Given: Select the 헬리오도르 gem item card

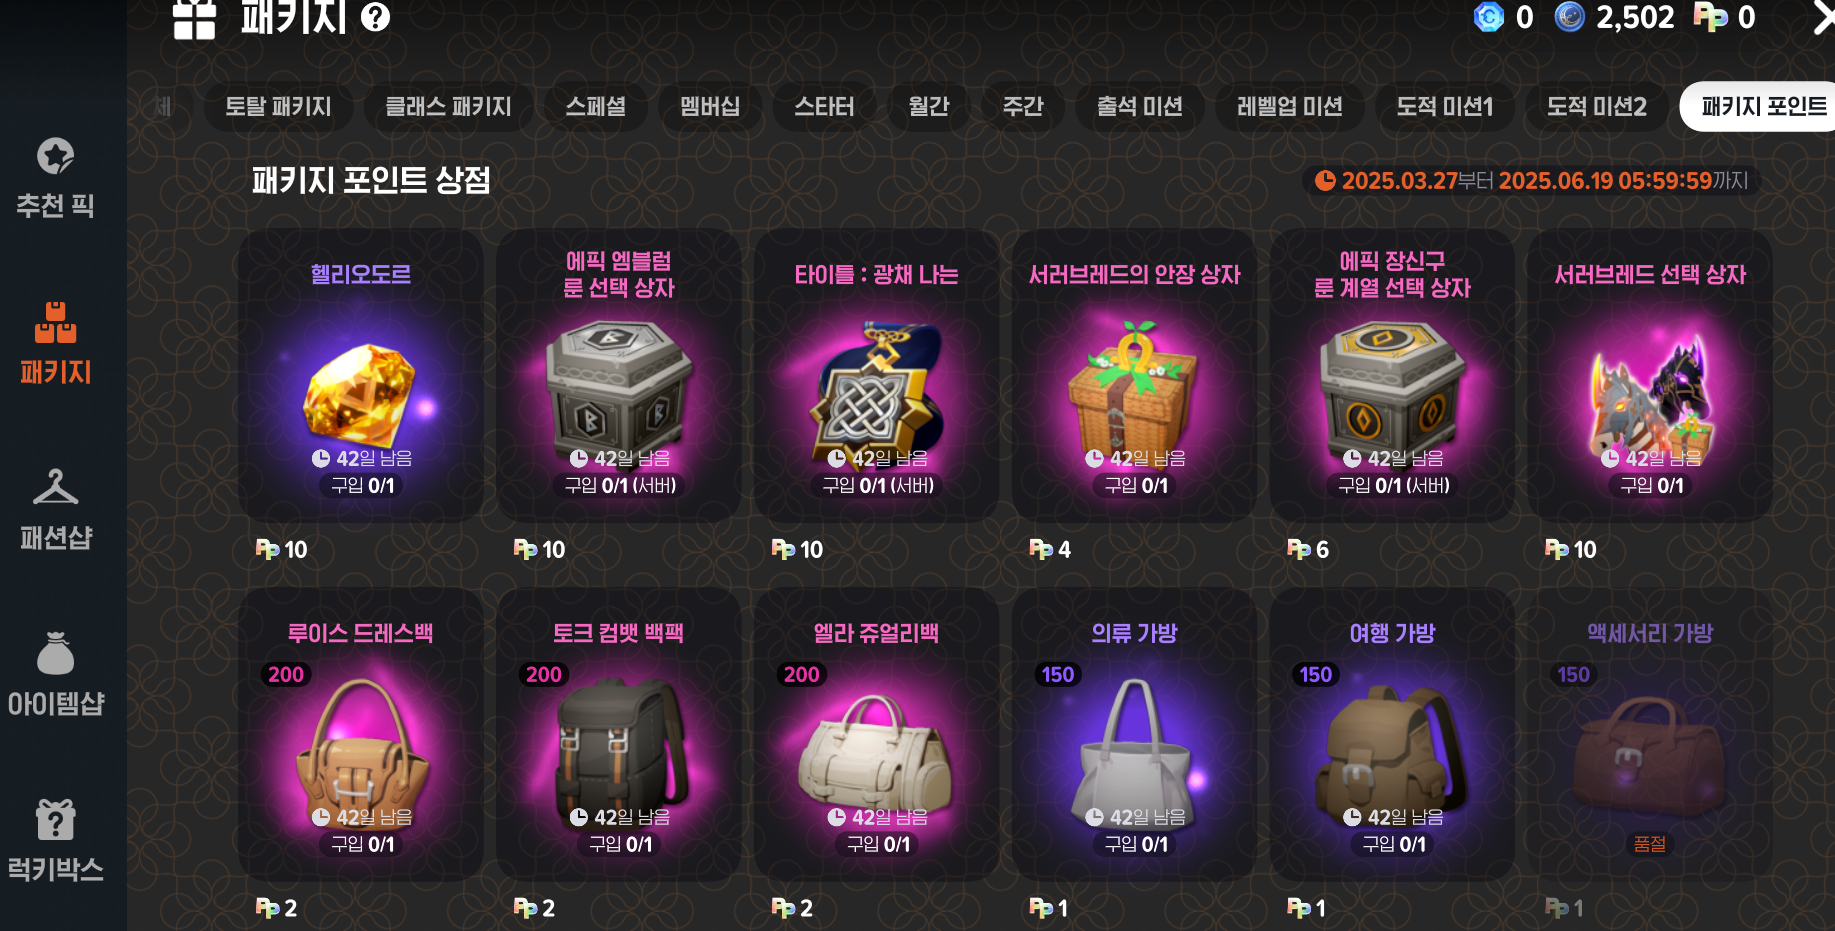Looking at the screenshot, I should [x=361, y=376].
